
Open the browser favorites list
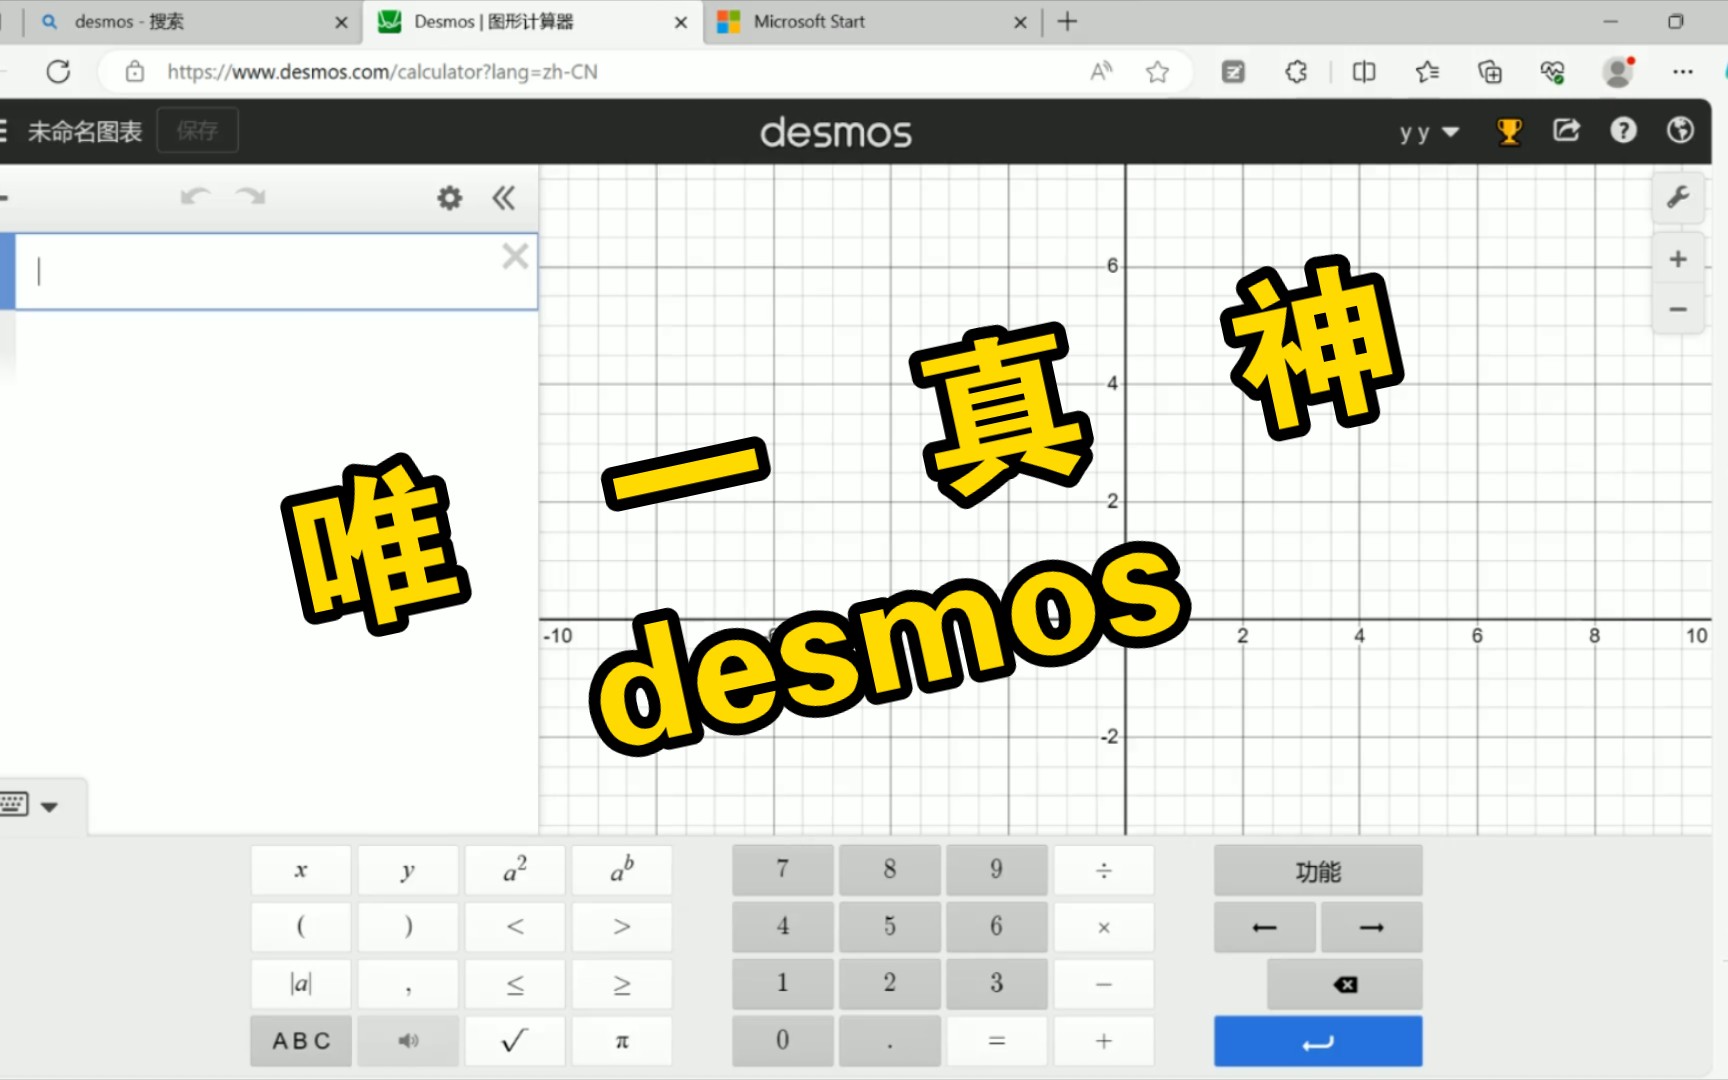point(1427,72)
